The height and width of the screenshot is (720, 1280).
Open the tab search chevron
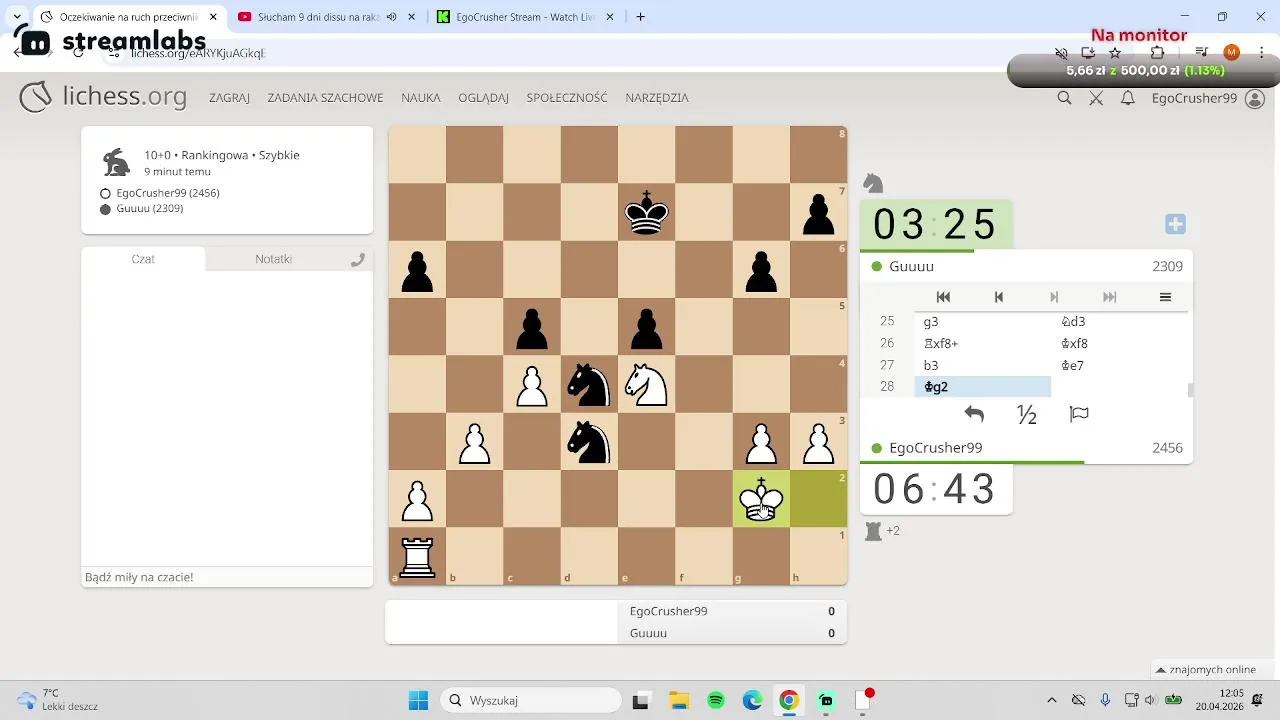[x=17, y=17]
